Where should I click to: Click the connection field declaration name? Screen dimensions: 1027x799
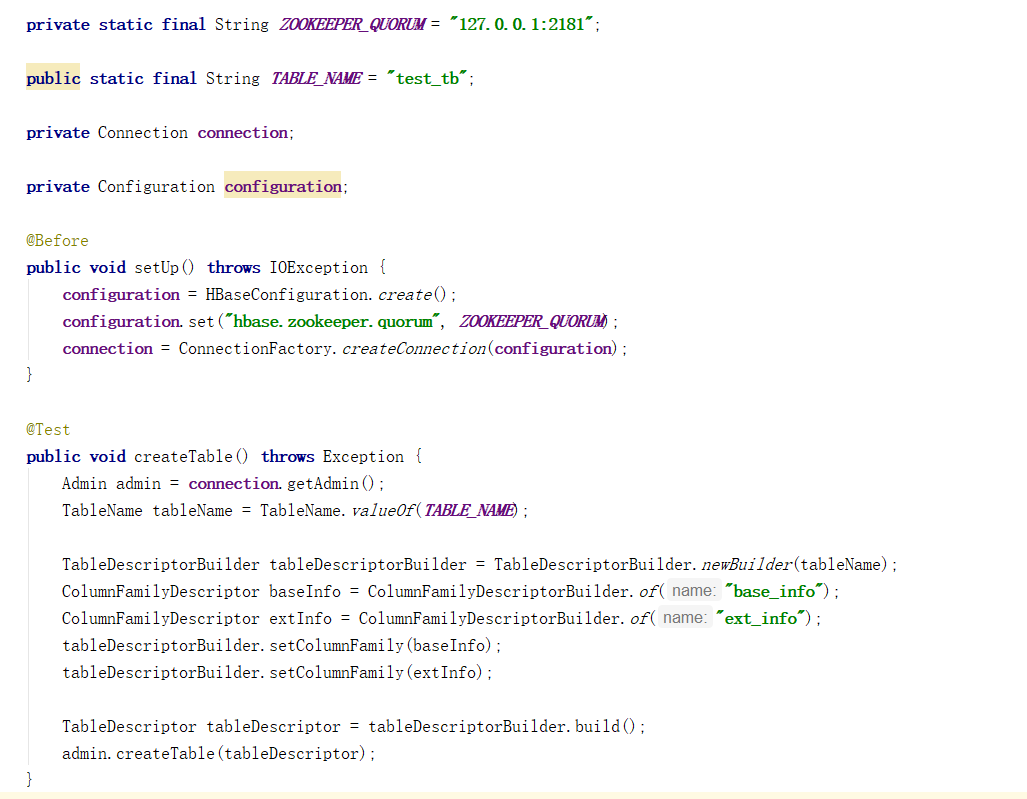(x=242, y=133)
